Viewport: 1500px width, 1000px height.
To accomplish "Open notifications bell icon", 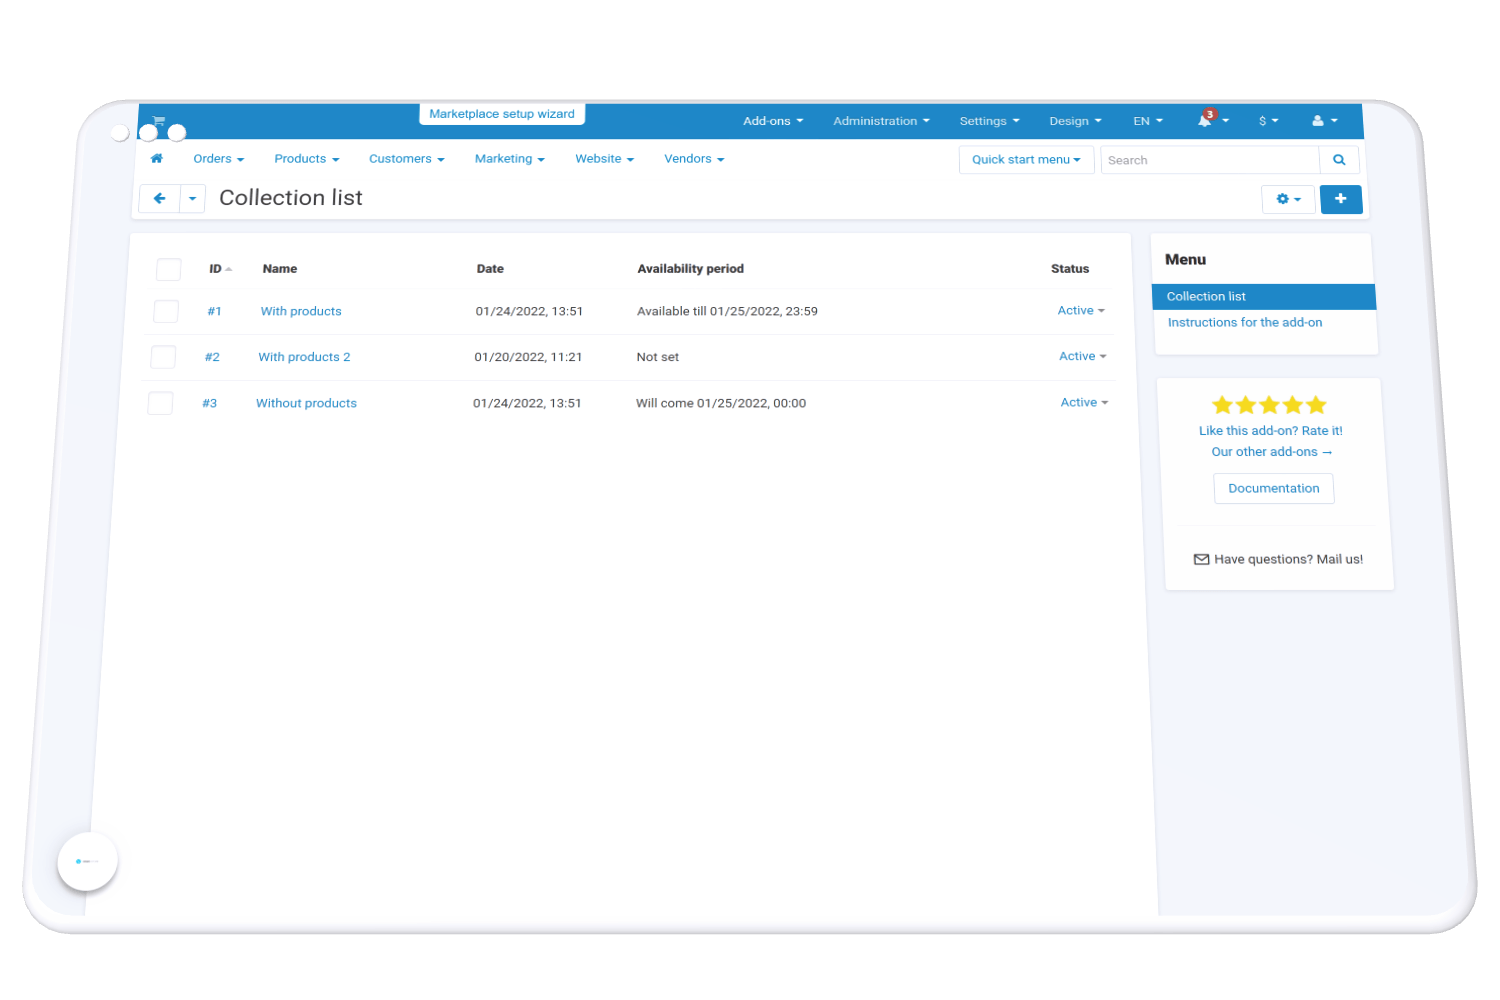I will [1204, 121].
